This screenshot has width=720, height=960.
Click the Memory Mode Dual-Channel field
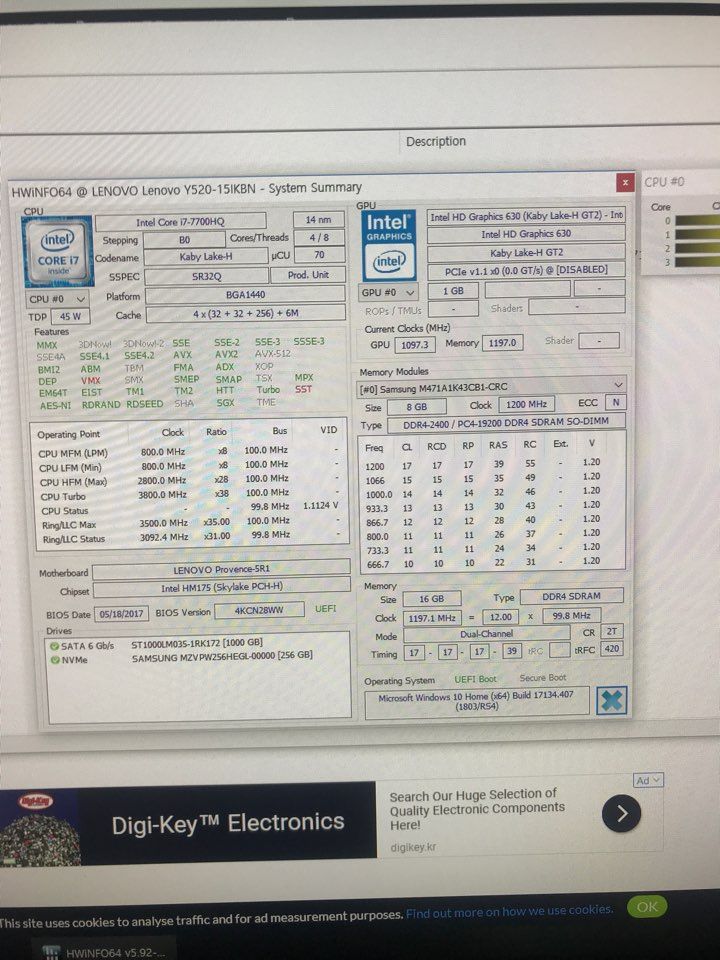[487, 634]
